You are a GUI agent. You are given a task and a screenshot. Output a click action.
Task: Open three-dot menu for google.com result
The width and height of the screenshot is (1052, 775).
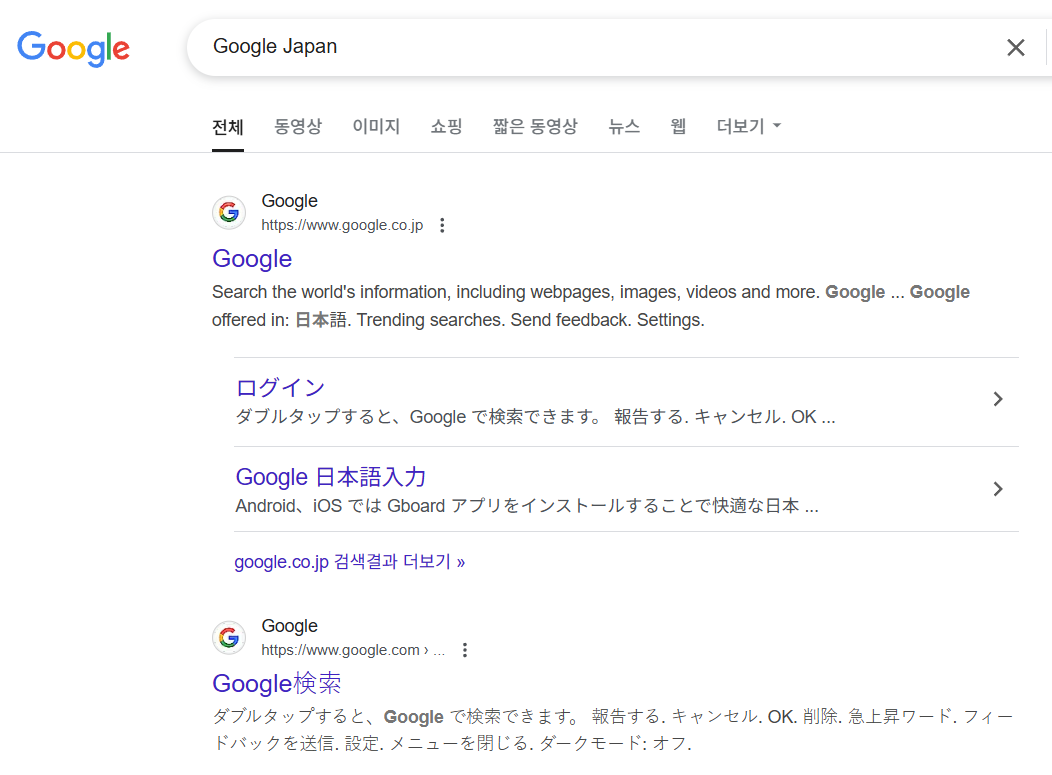(465, 650)
